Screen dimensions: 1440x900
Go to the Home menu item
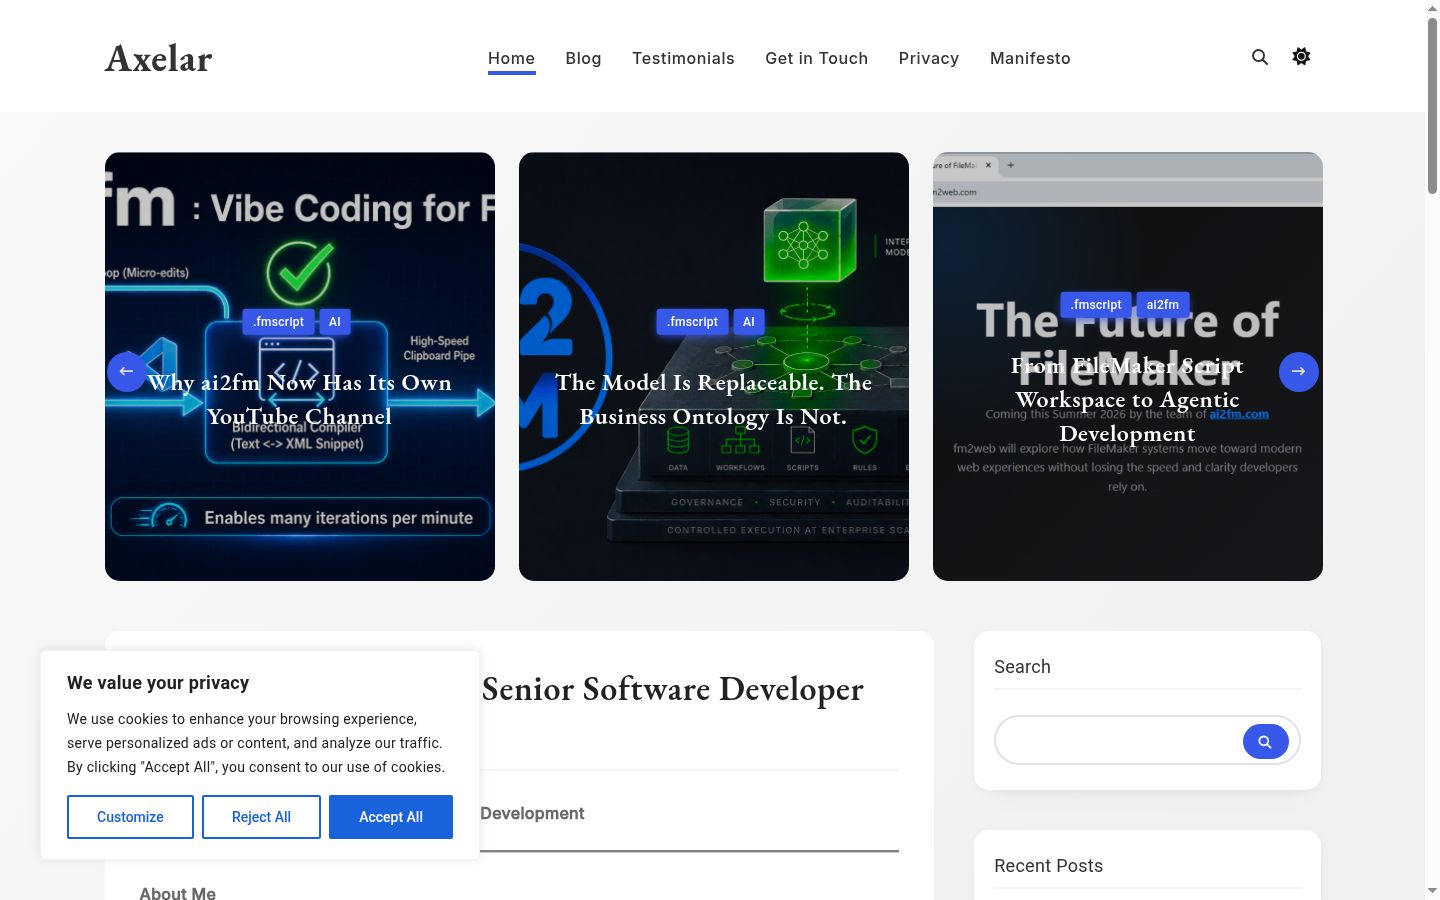coord(511,58)
